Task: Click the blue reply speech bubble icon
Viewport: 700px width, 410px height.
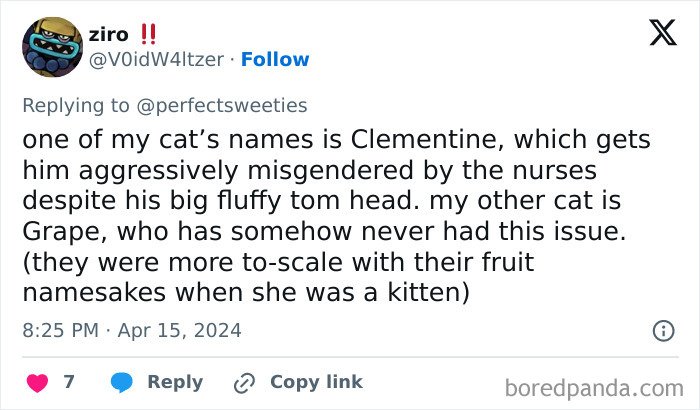Action: (122, 382)
